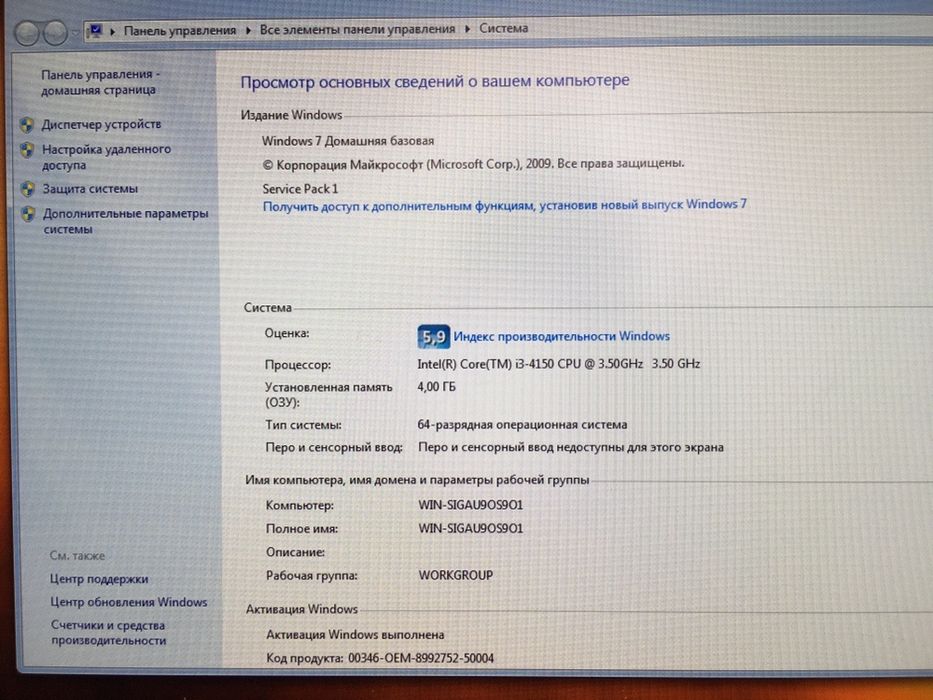This screenshot has height=700, width=933.
Task: Open Центр обновления Windows link
Action: 129,602
